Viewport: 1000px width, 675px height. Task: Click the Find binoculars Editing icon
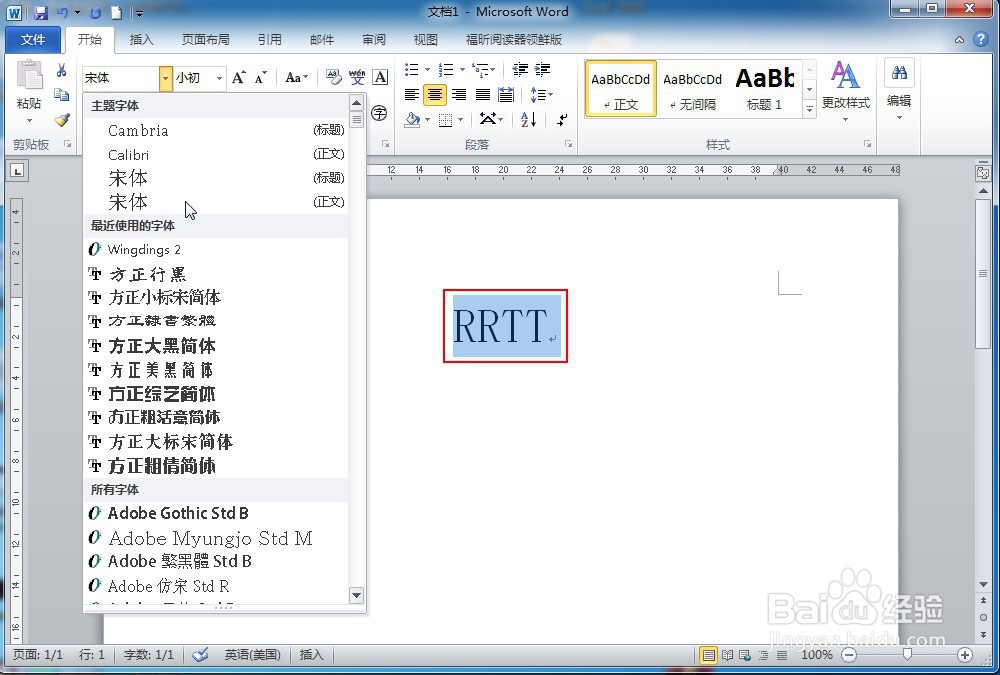pos(899,72)
